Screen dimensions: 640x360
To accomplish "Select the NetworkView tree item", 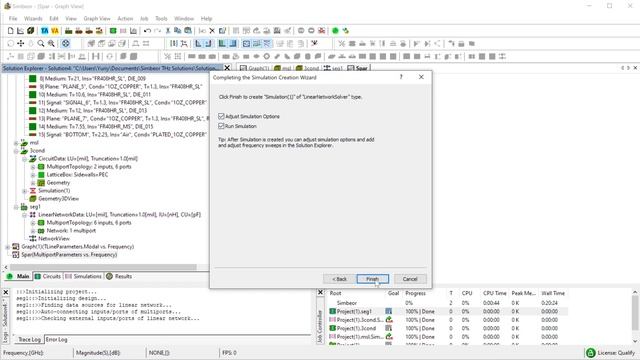I will pyautogui.click(x=54, y=238).
